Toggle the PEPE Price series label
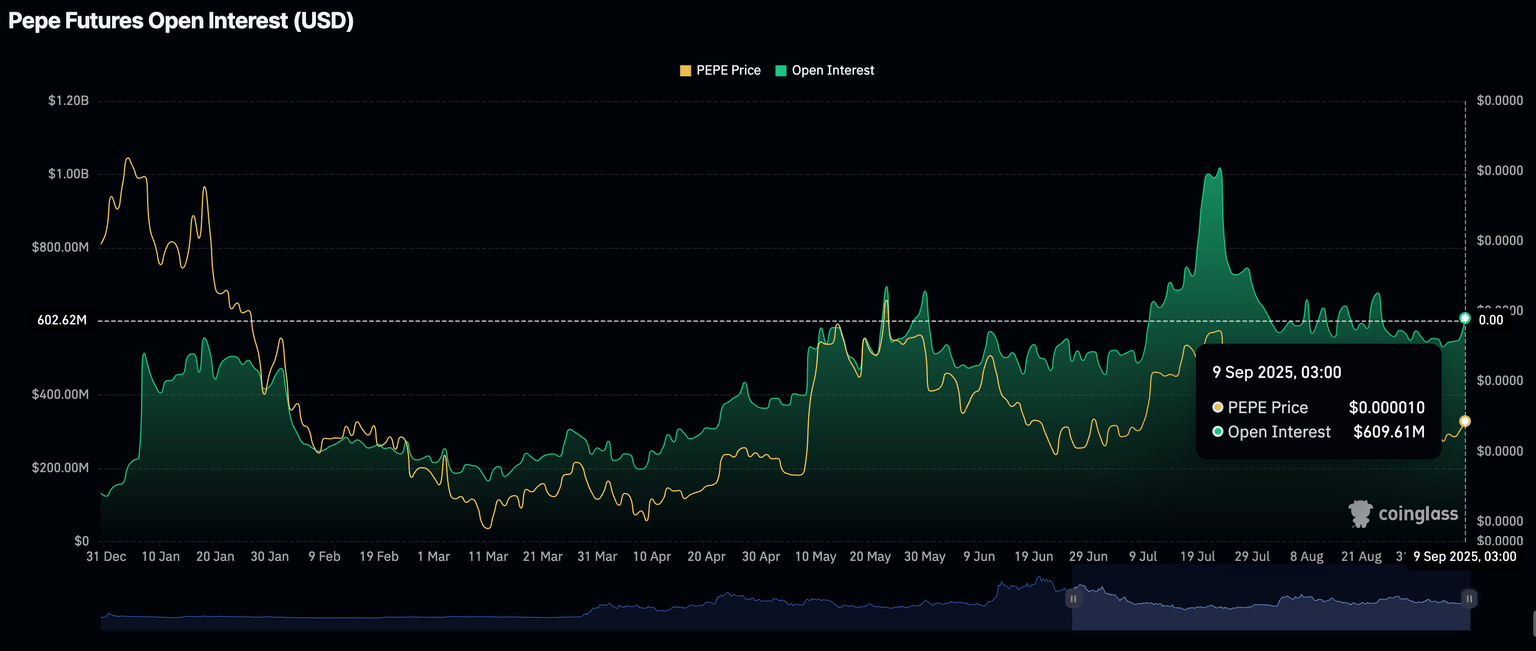Image resolution: width=1536 pixels, height=651 pixels. coord(728,71)
